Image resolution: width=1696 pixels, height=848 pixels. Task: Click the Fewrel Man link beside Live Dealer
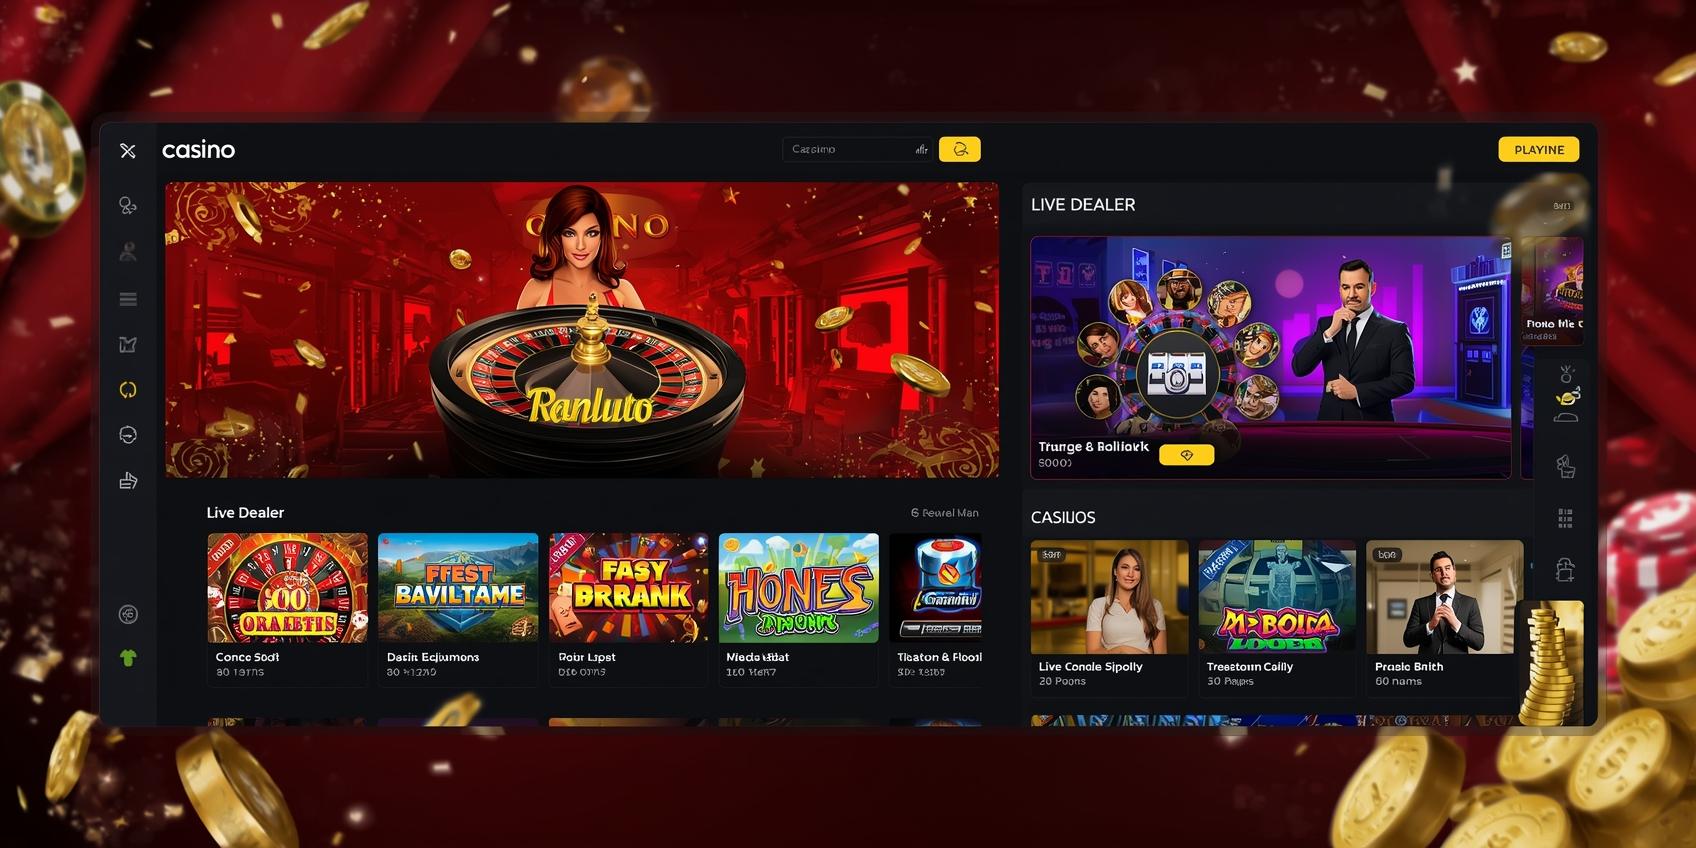945,513
